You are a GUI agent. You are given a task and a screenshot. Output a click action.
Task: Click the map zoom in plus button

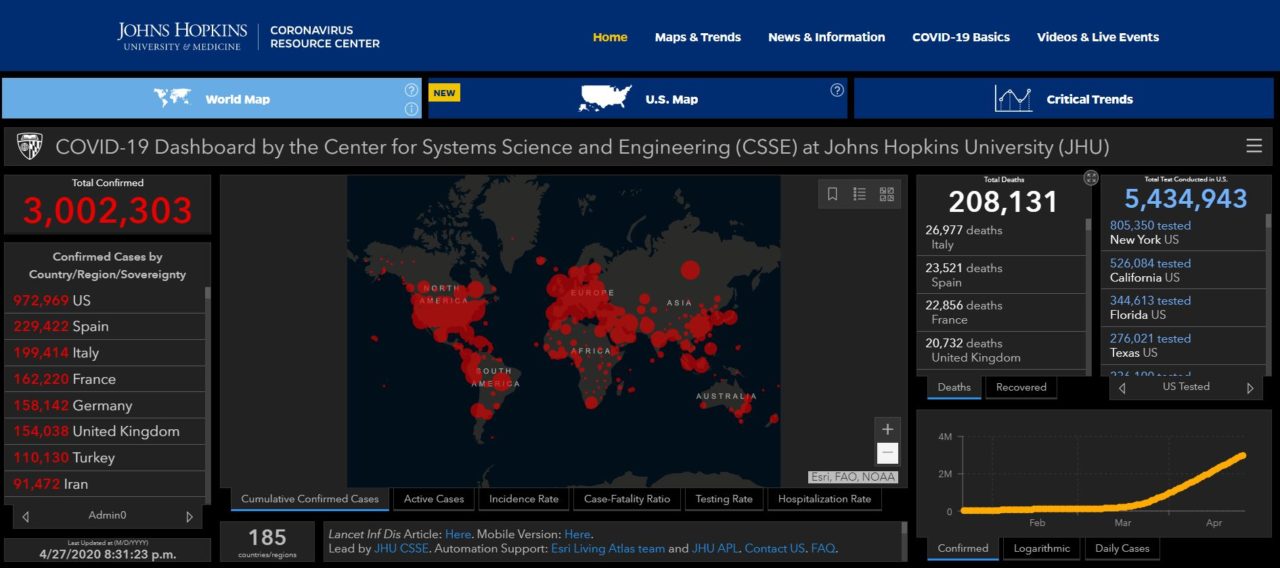click(887, 430)
